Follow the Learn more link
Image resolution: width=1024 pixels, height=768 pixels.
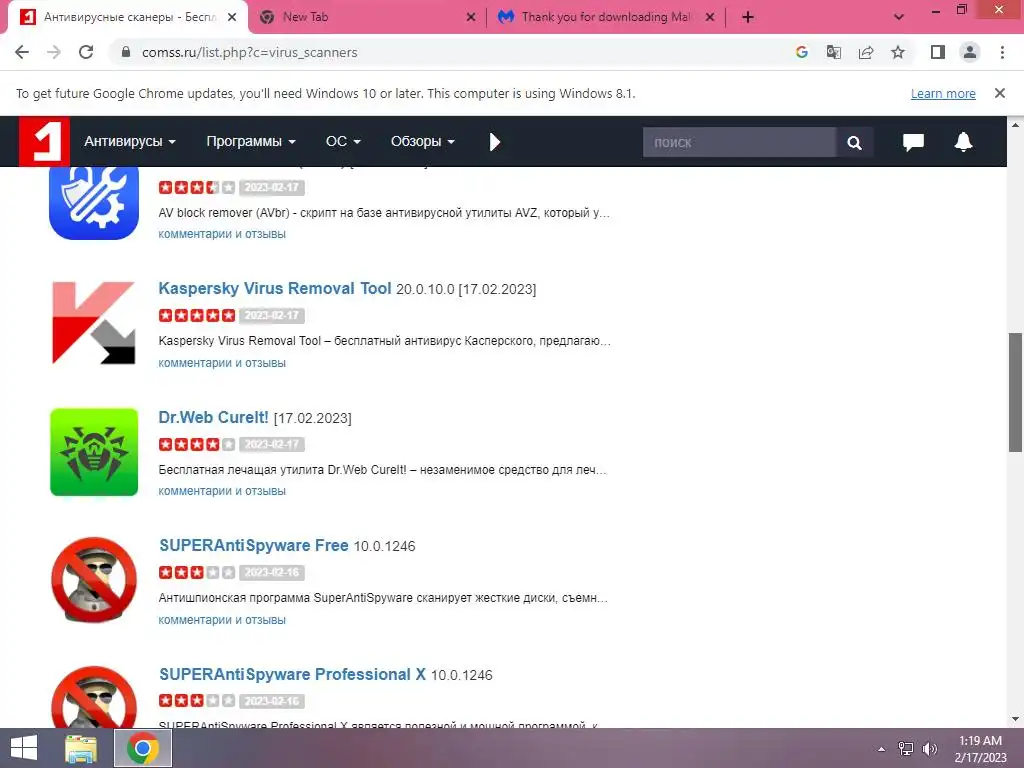tap(943, 93)
